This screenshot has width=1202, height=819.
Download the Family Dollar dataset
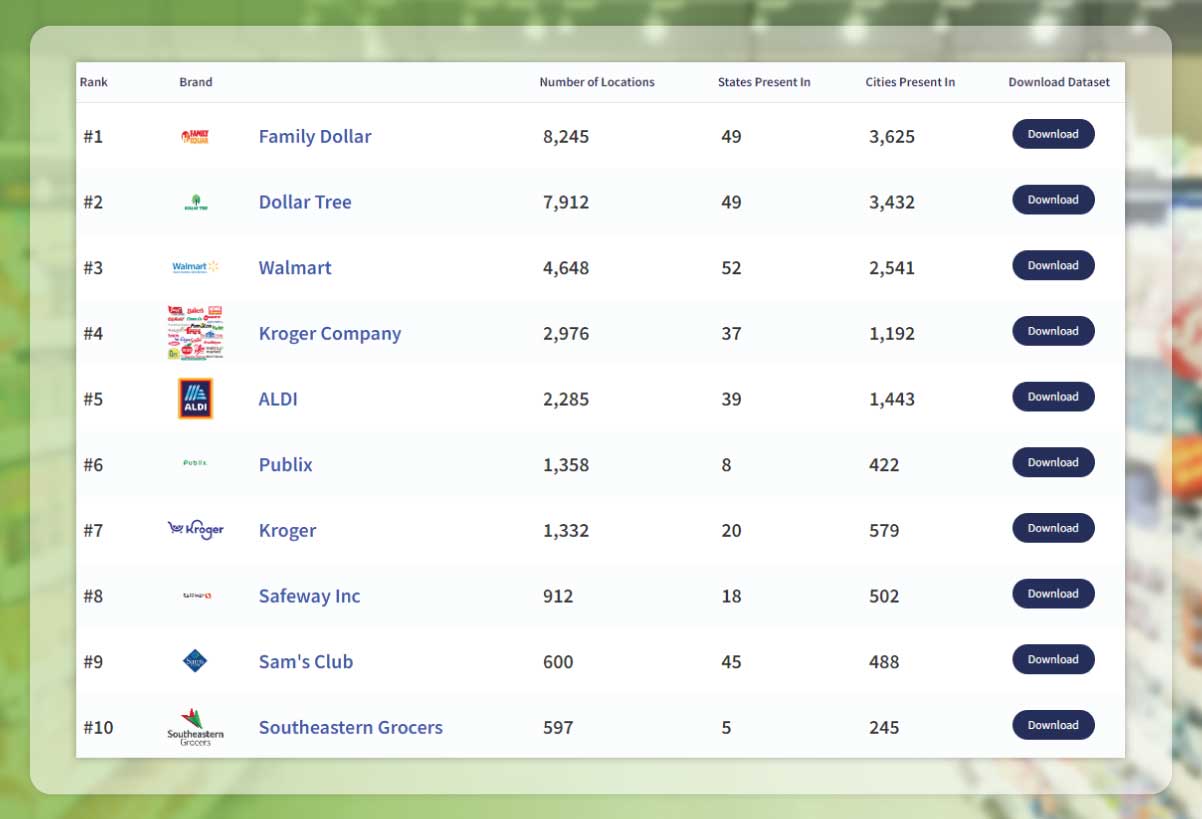click(x=1053, y=134)
